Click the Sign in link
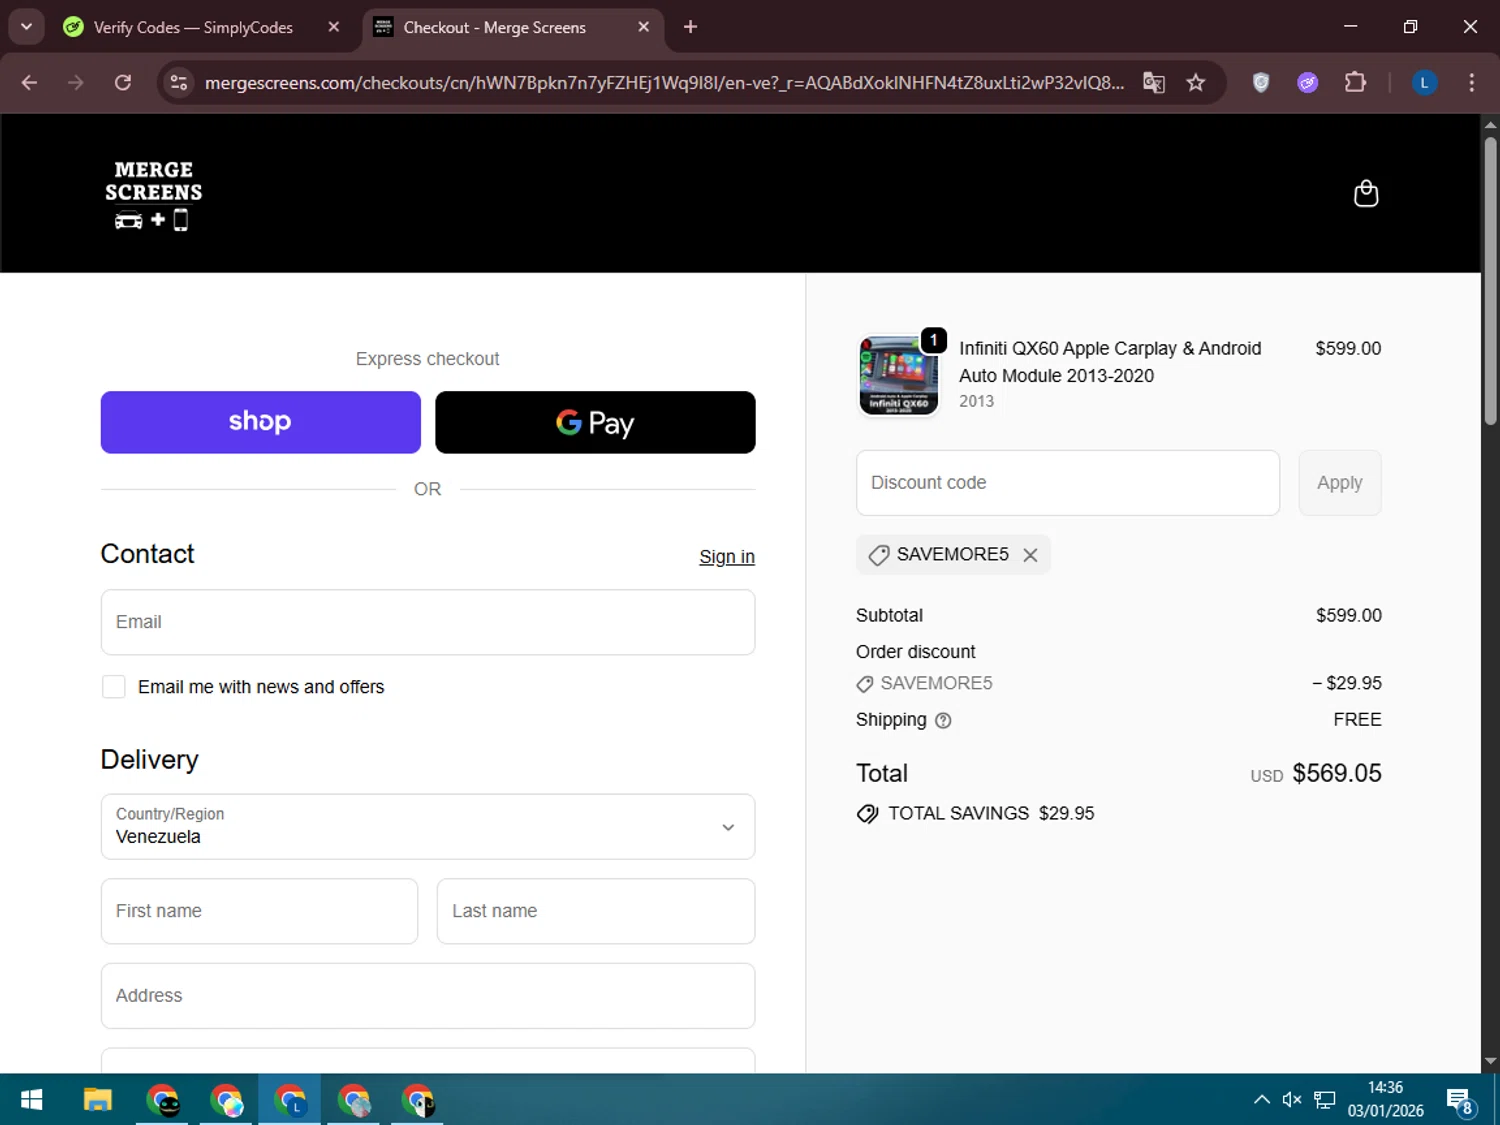Viewport: 1500px width, 1125px height. click(x=727, y=557)
